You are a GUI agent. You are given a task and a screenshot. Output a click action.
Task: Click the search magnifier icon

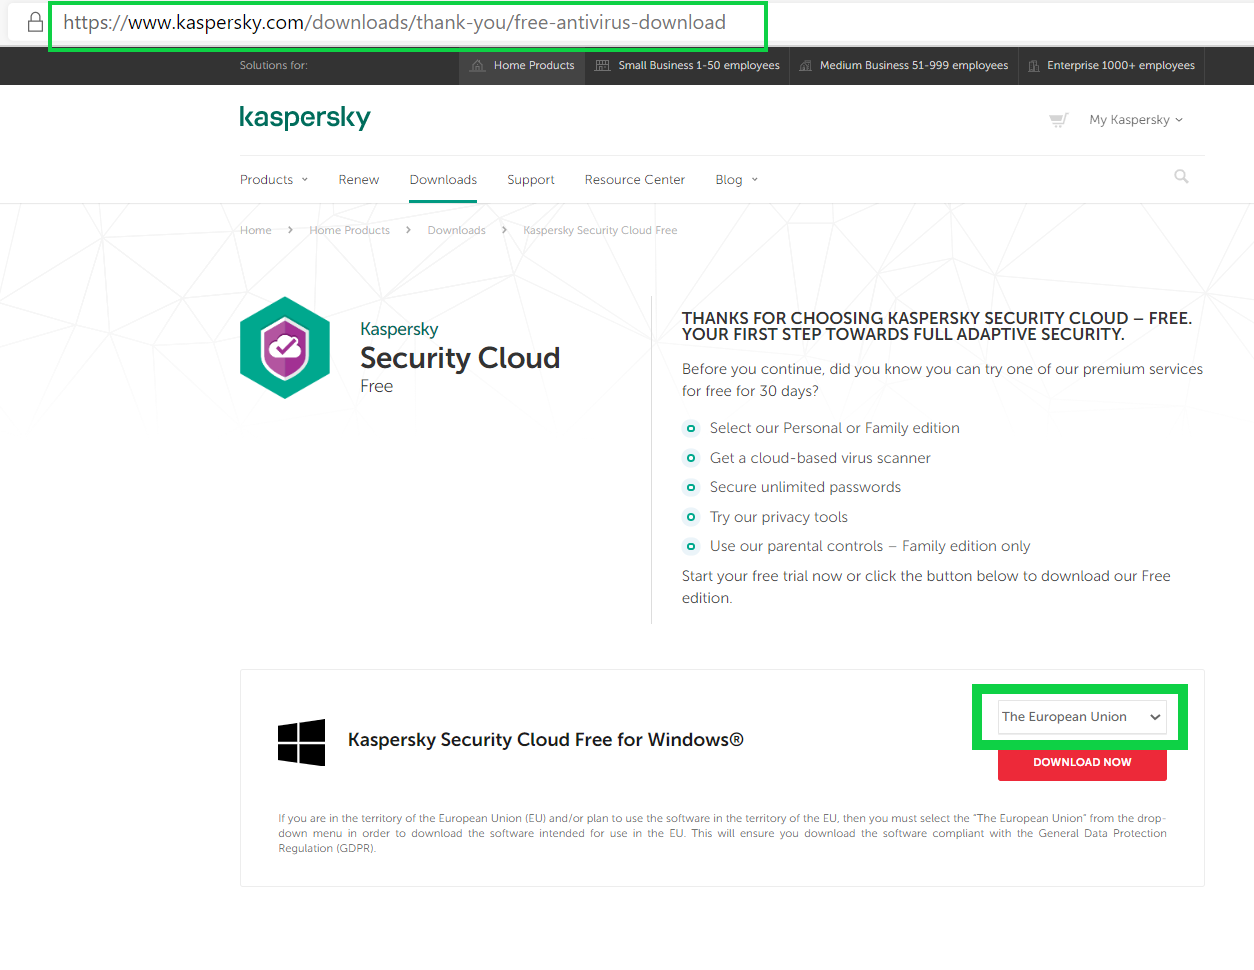pos(1181,177)
